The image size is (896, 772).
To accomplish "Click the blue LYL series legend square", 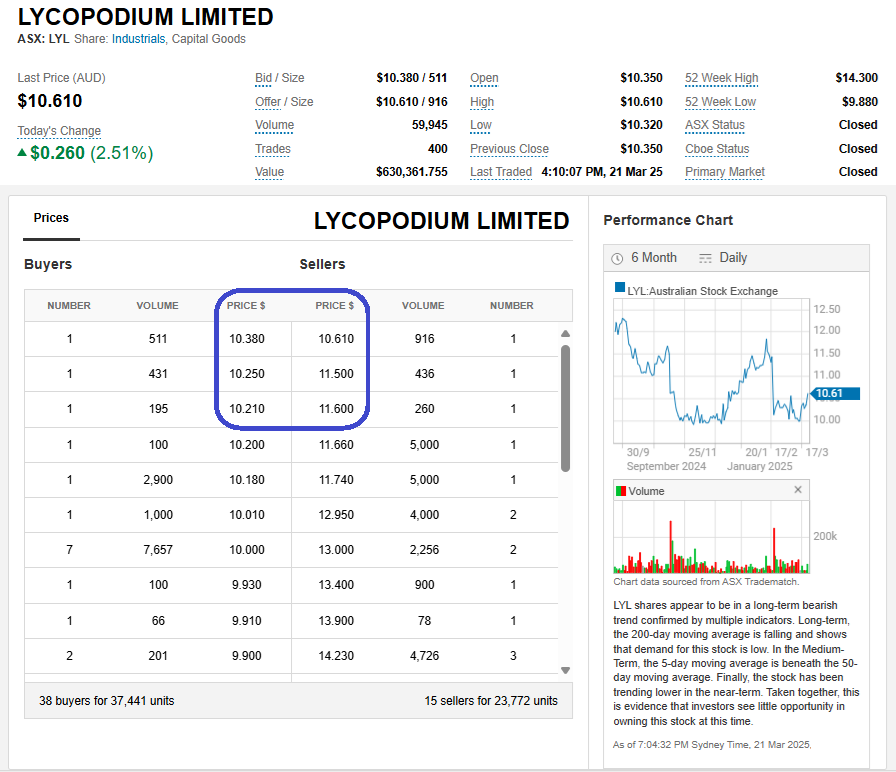I will (x=619, y=287).
